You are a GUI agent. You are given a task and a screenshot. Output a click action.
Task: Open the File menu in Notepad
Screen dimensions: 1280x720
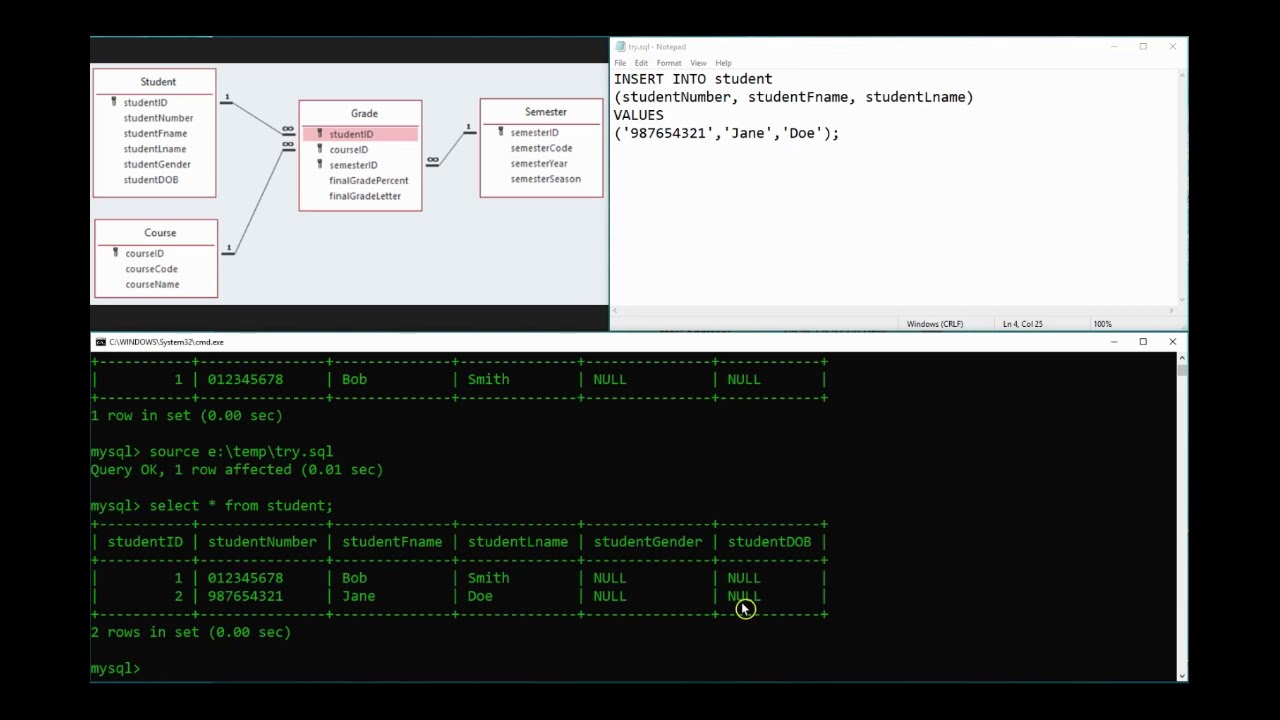tap(620, 63)
